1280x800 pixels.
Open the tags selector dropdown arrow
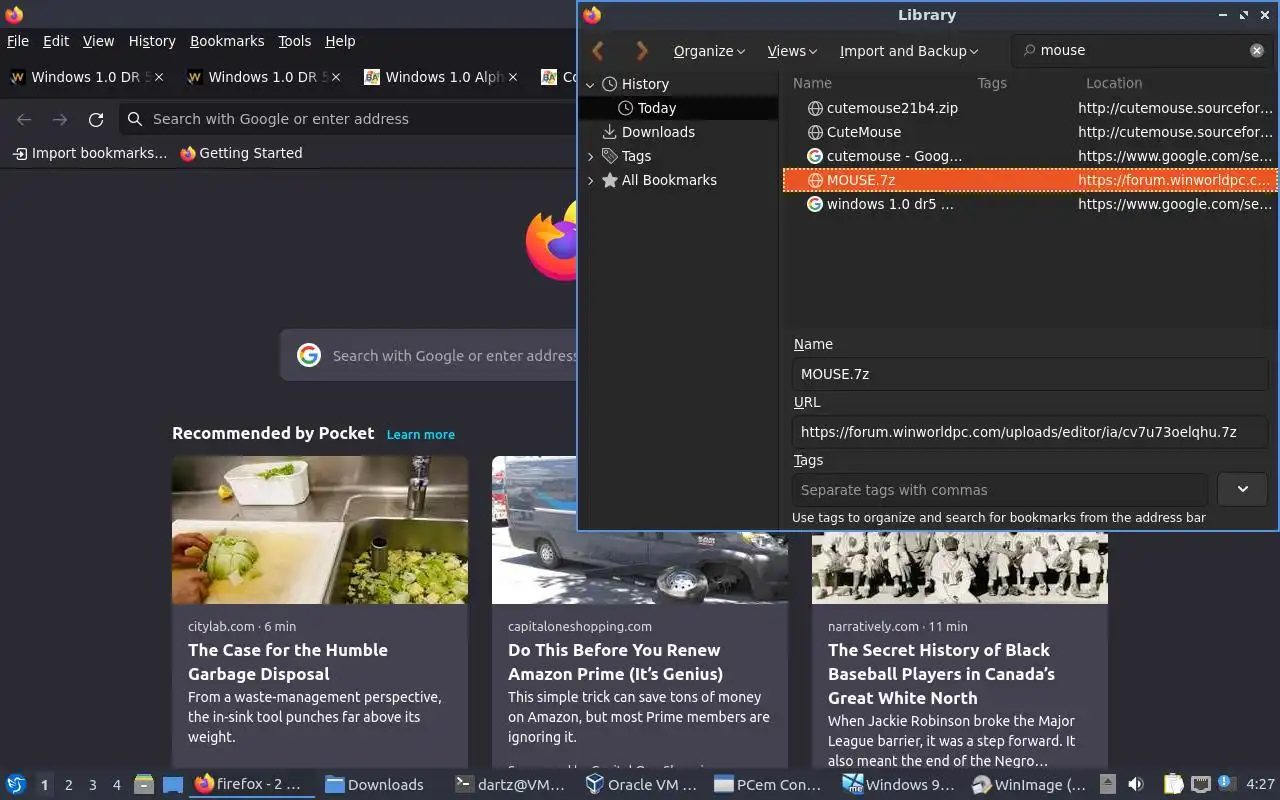click(1242, 489)
